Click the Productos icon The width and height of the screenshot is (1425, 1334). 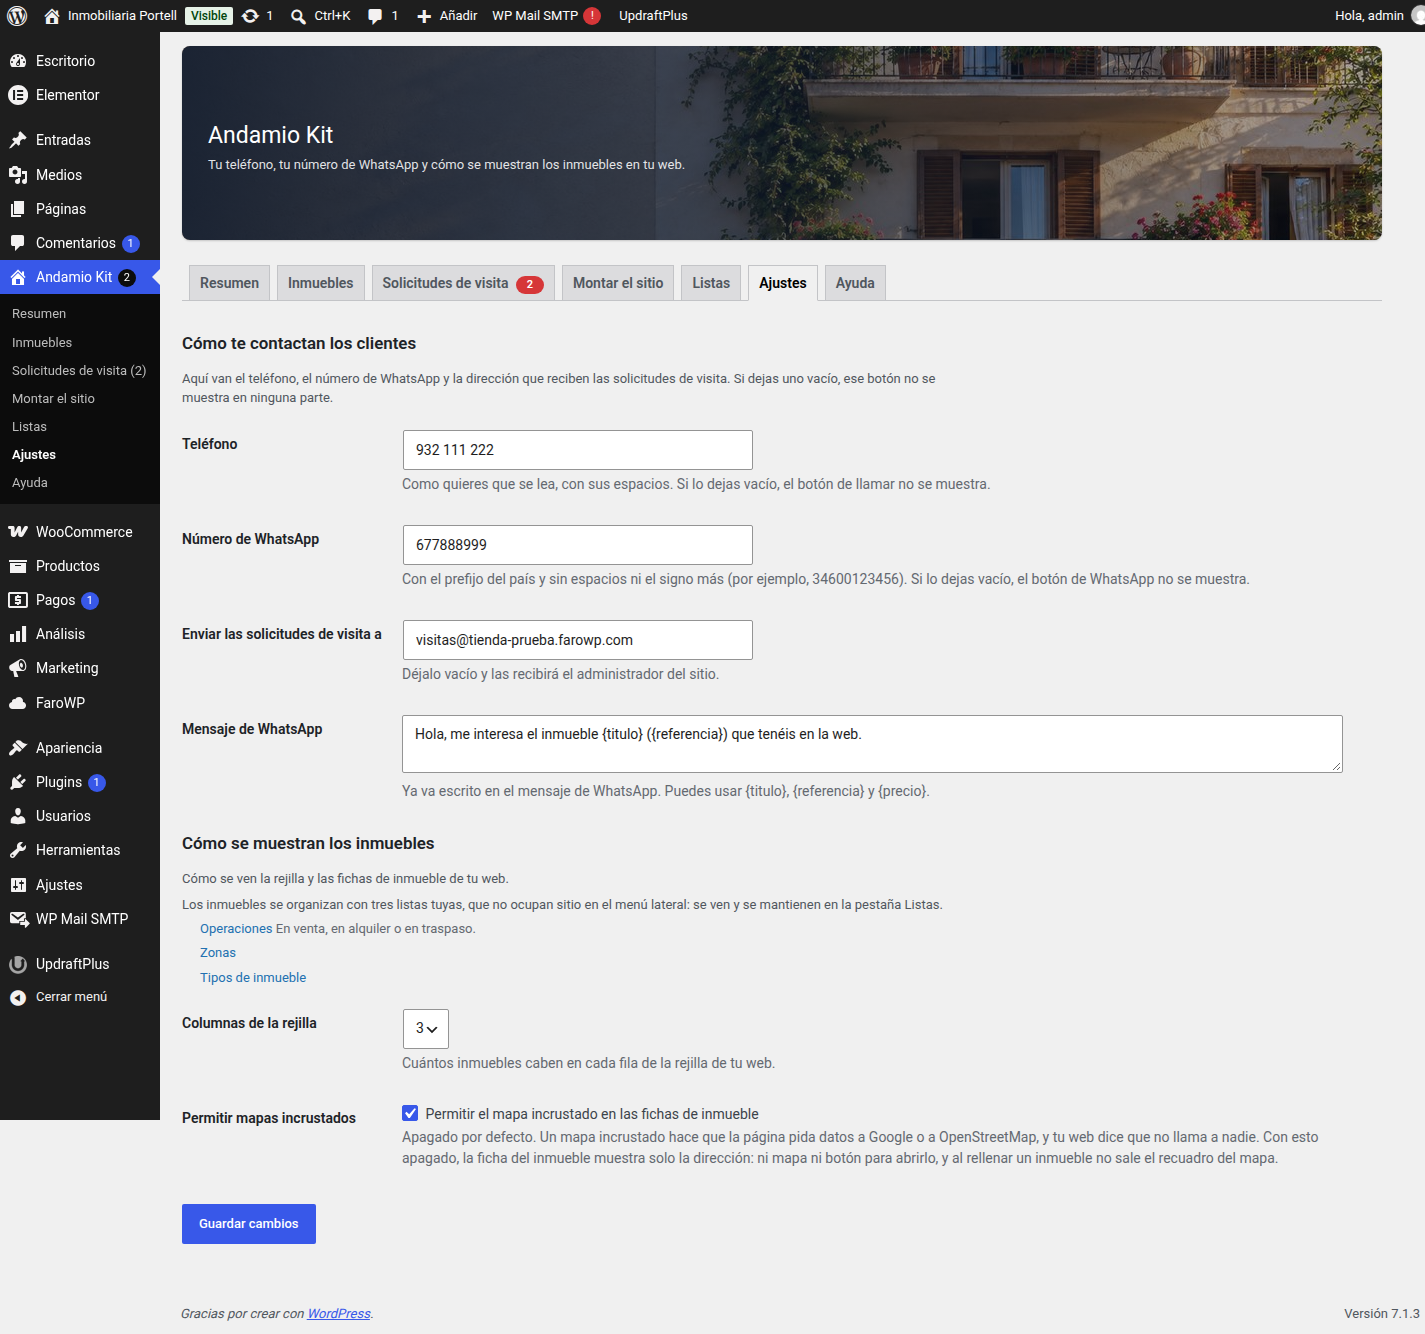(x=18, y=566)
